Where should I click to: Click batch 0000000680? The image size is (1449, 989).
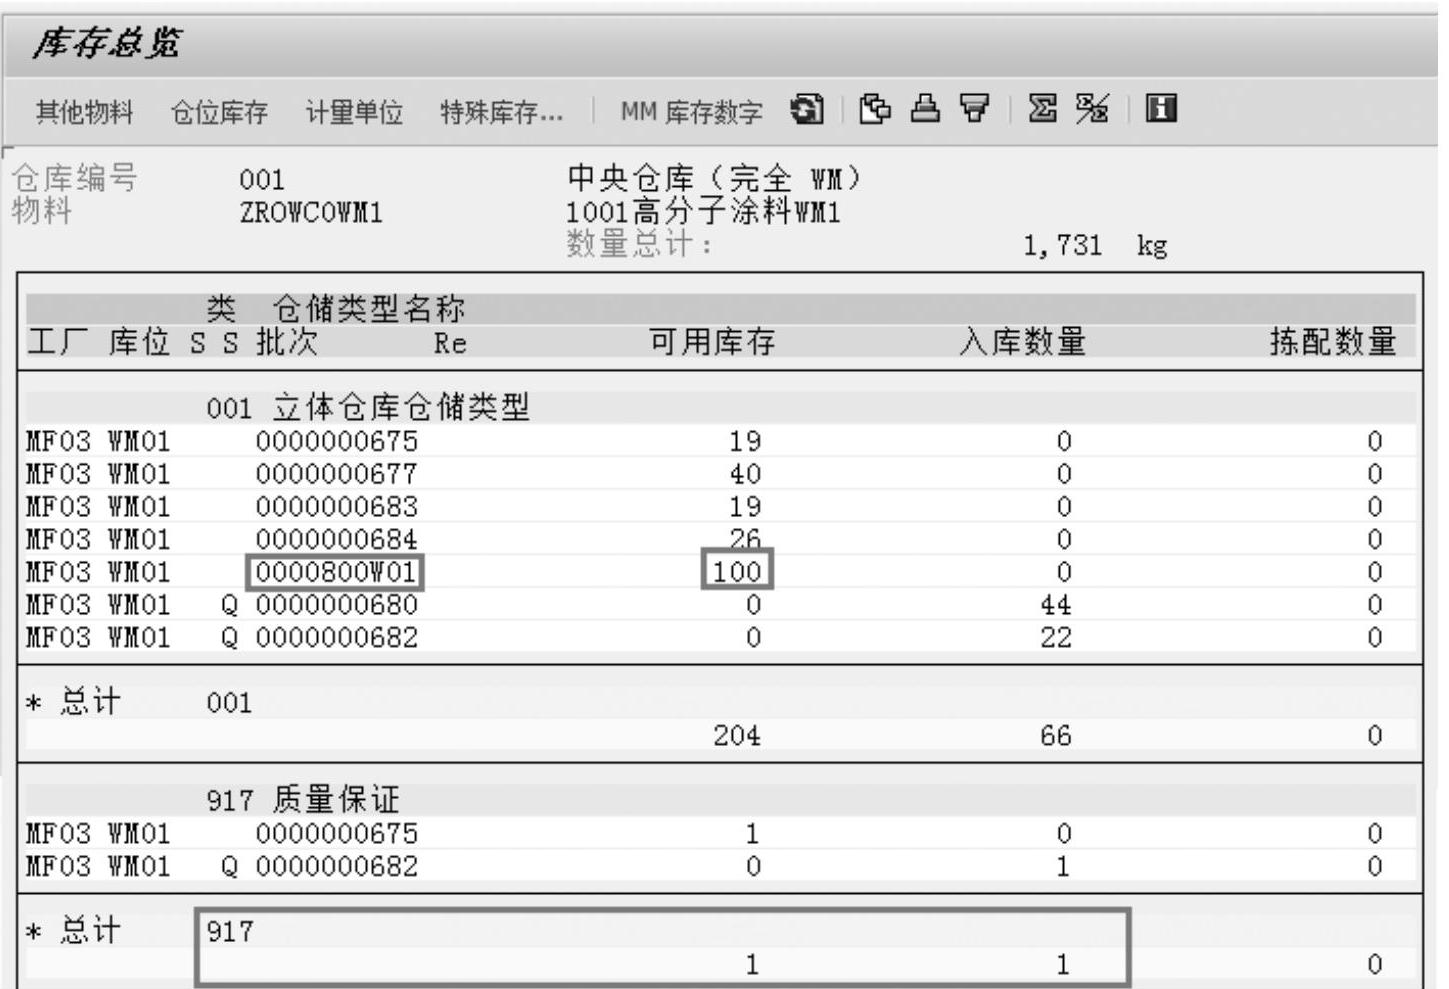tap(337, 605)
